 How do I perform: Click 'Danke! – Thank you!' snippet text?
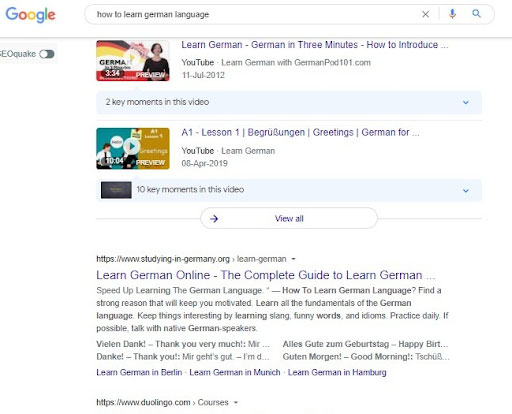(x=137, y=357)
